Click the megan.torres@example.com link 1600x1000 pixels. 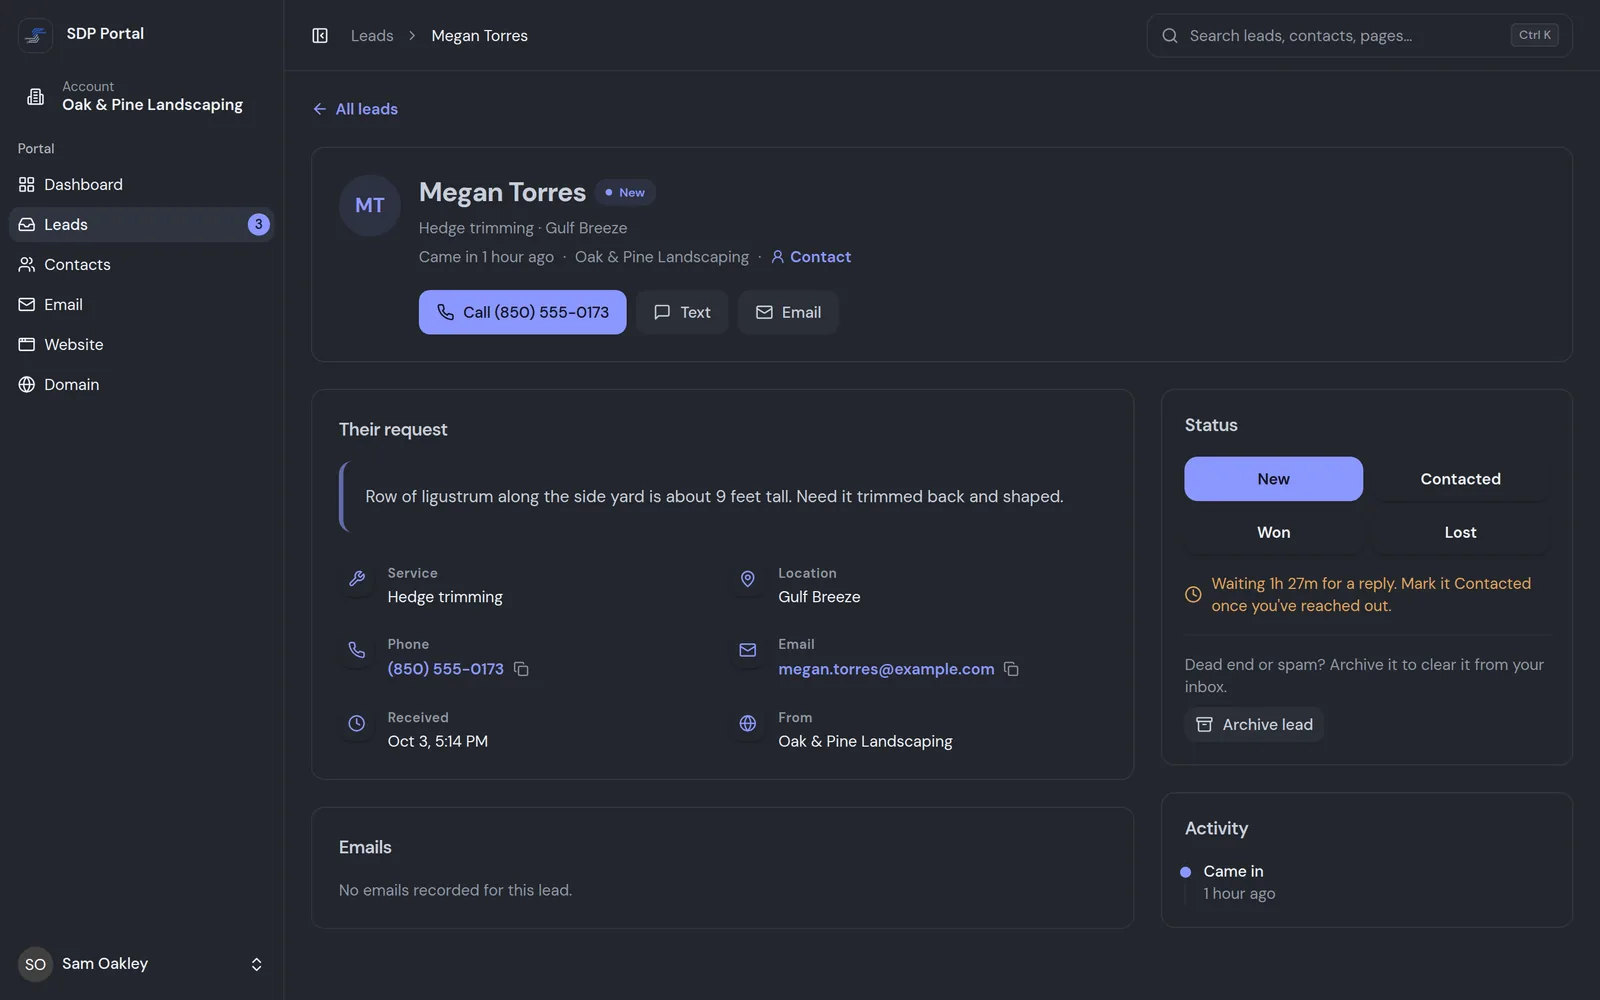pos(886,669)
